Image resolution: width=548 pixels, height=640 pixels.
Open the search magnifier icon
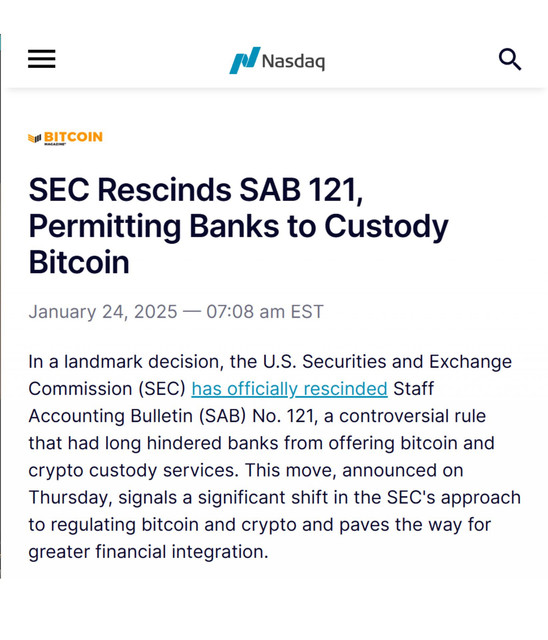point(510,60)
